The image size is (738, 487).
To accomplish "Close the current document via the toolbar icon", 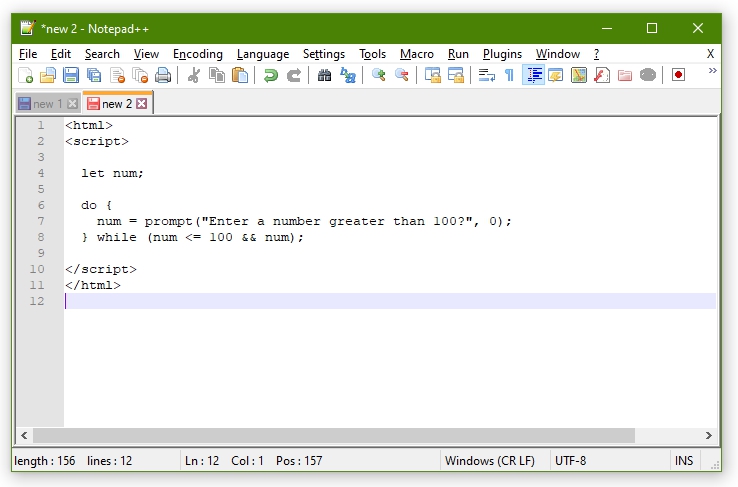I will coord(117,75).
